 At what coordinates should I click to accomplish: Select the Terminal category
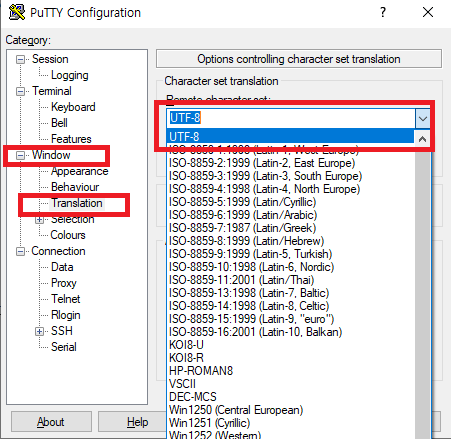(x=52, y=91)
